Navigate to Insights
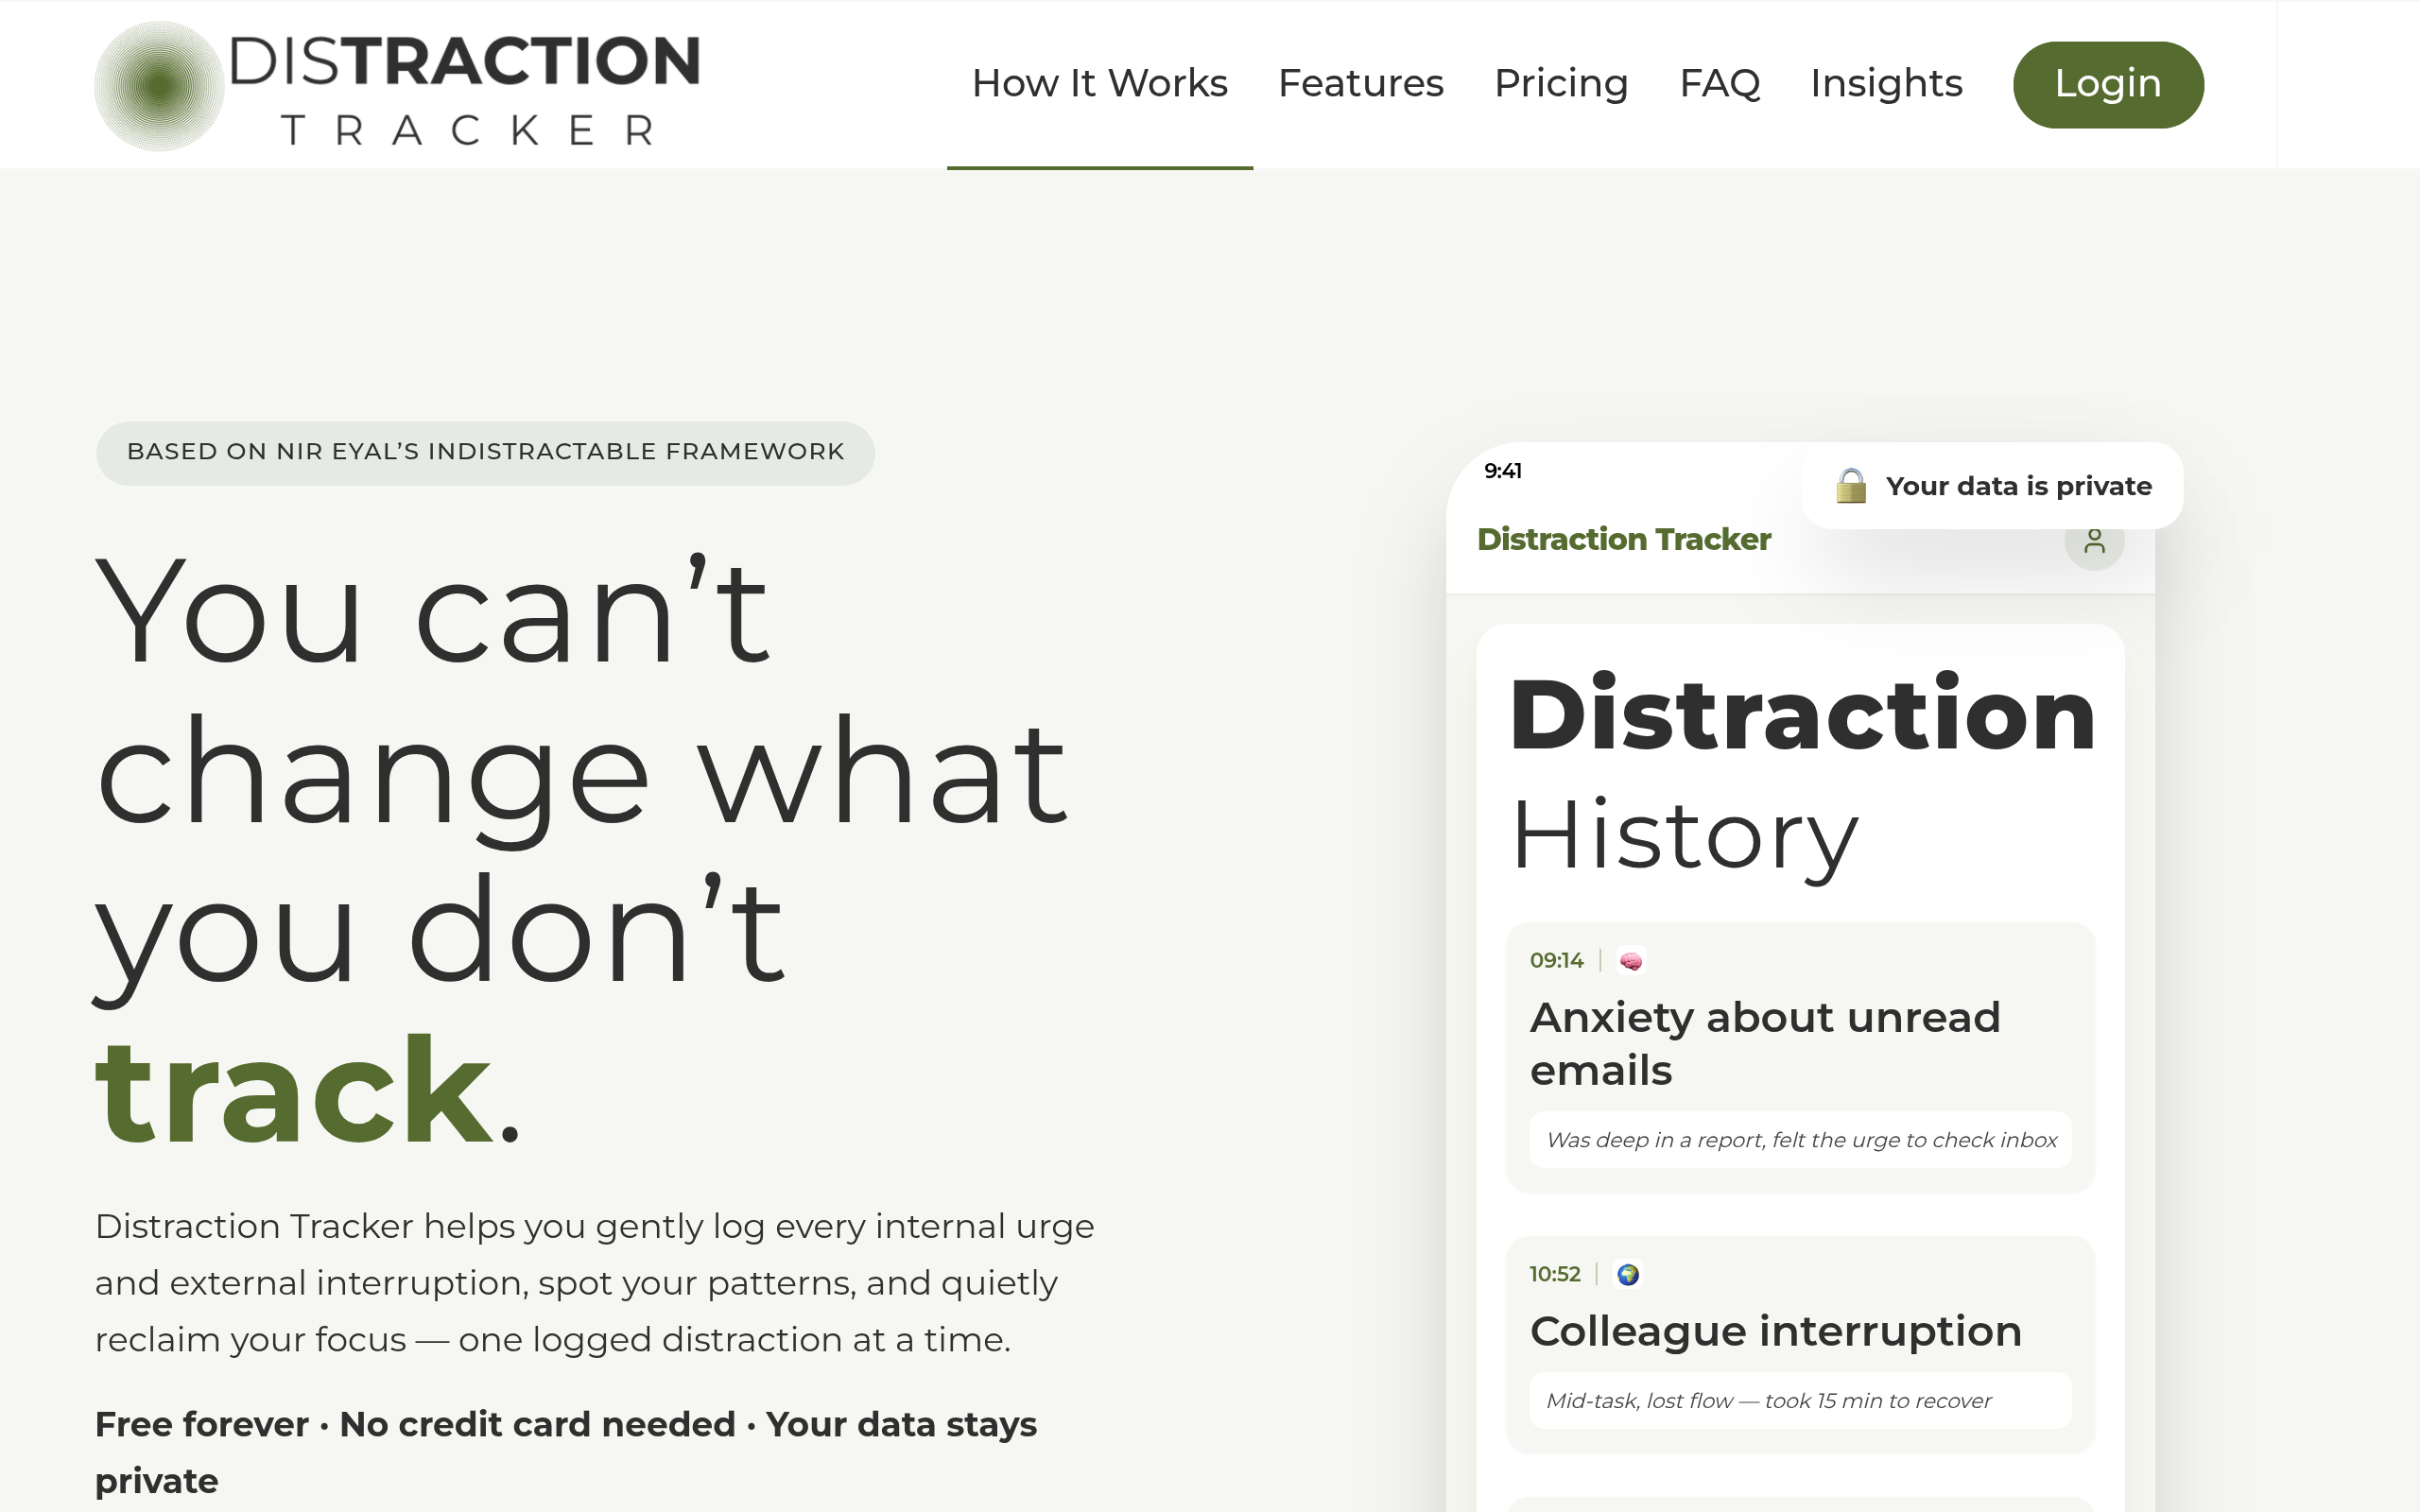The height and width of the screenshot is (1512, 2420). [1886, 83]
